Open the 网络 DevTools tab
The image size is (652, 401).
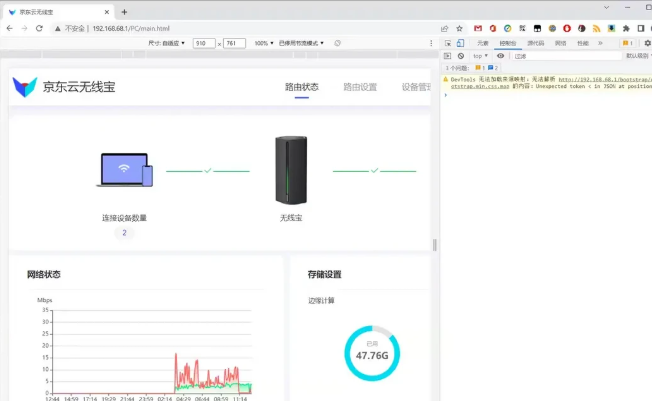[561, 43]
